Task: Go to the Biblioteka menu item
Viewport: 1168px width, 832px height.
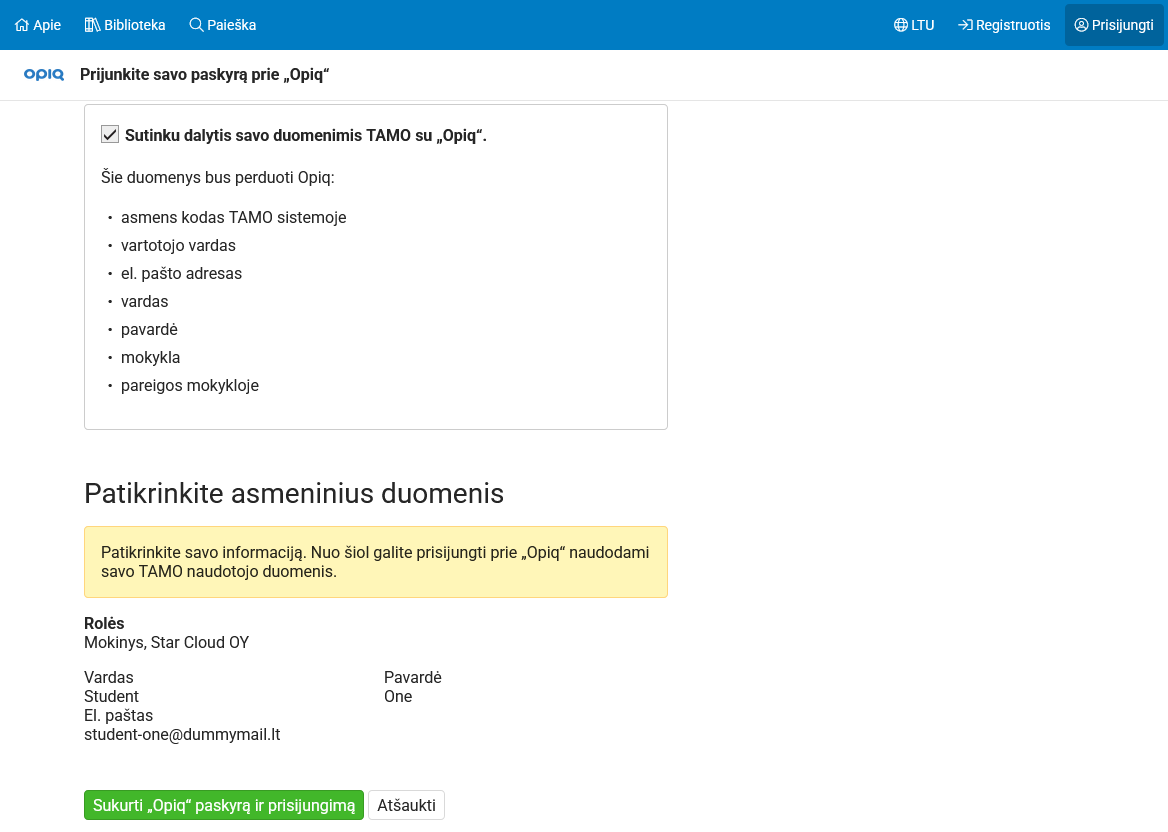Action: pyautogui.click(x=135, y=25)
